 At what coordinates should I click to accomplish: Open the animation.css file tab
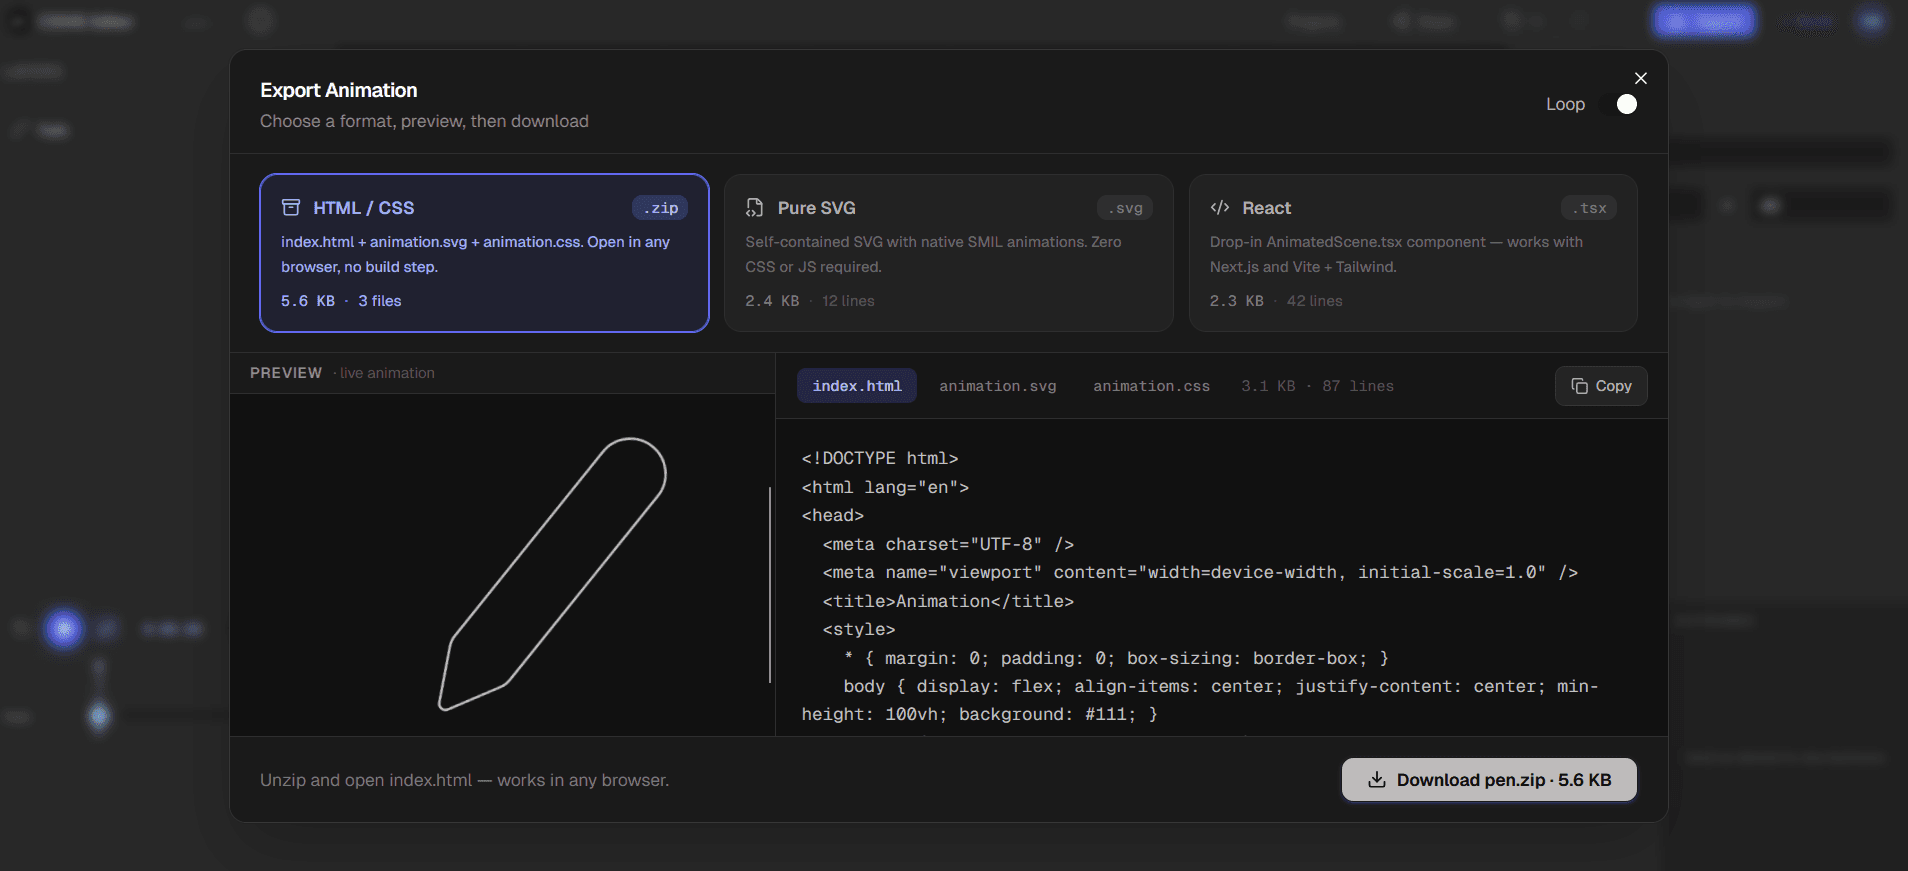pyautogui.click(x=1151, y=386)
